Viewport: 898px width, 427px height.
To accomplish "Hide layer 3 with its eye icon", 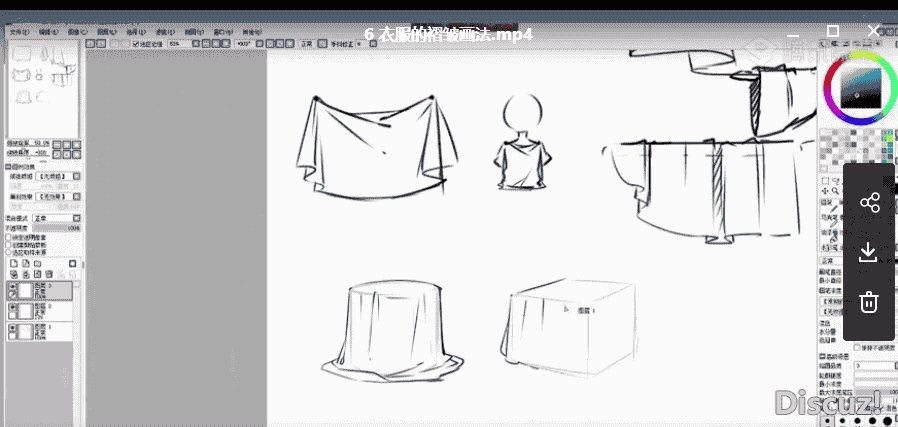I will (x=12, y=286).
